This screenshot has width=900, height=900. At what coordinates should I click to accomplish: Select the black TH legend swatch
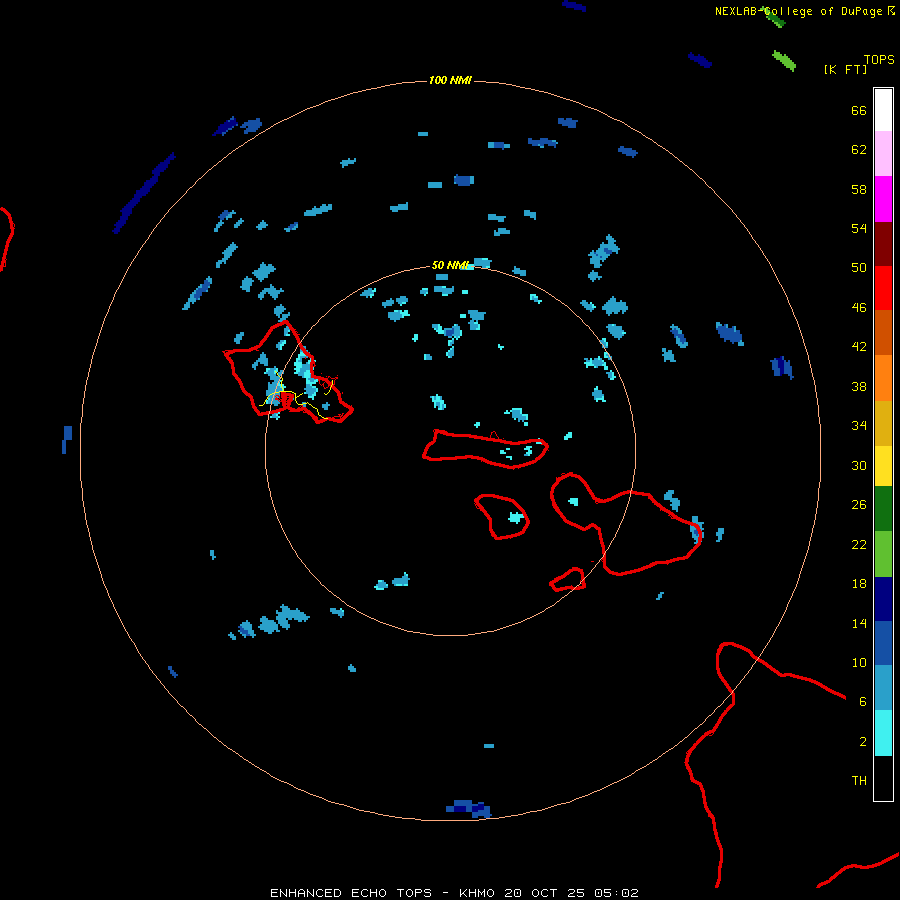pos(883,778)
